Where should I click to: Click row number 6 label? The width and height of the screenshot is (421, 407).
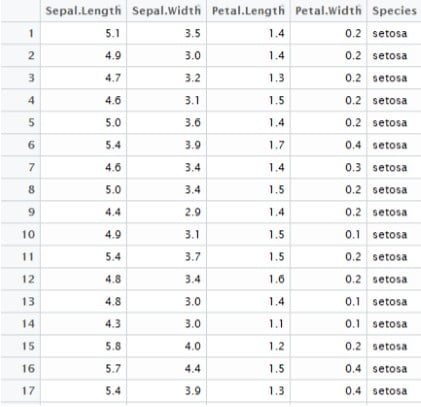(31, 145)
